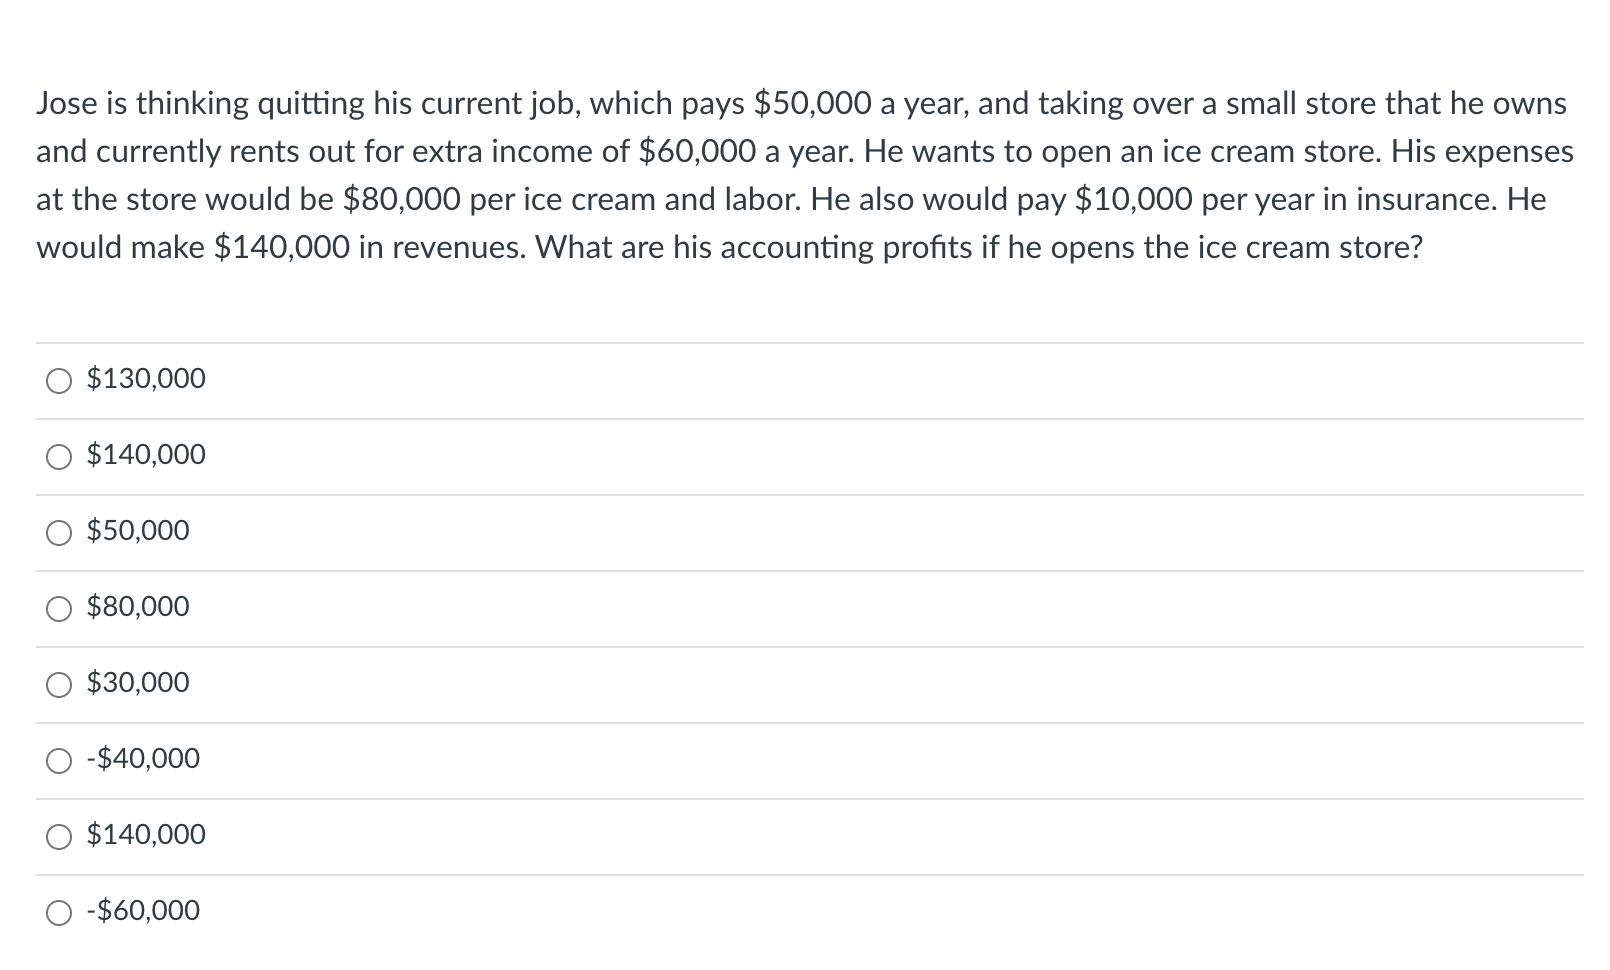
Task: Select the first $140,000 answer option
Action: point(60,457)
